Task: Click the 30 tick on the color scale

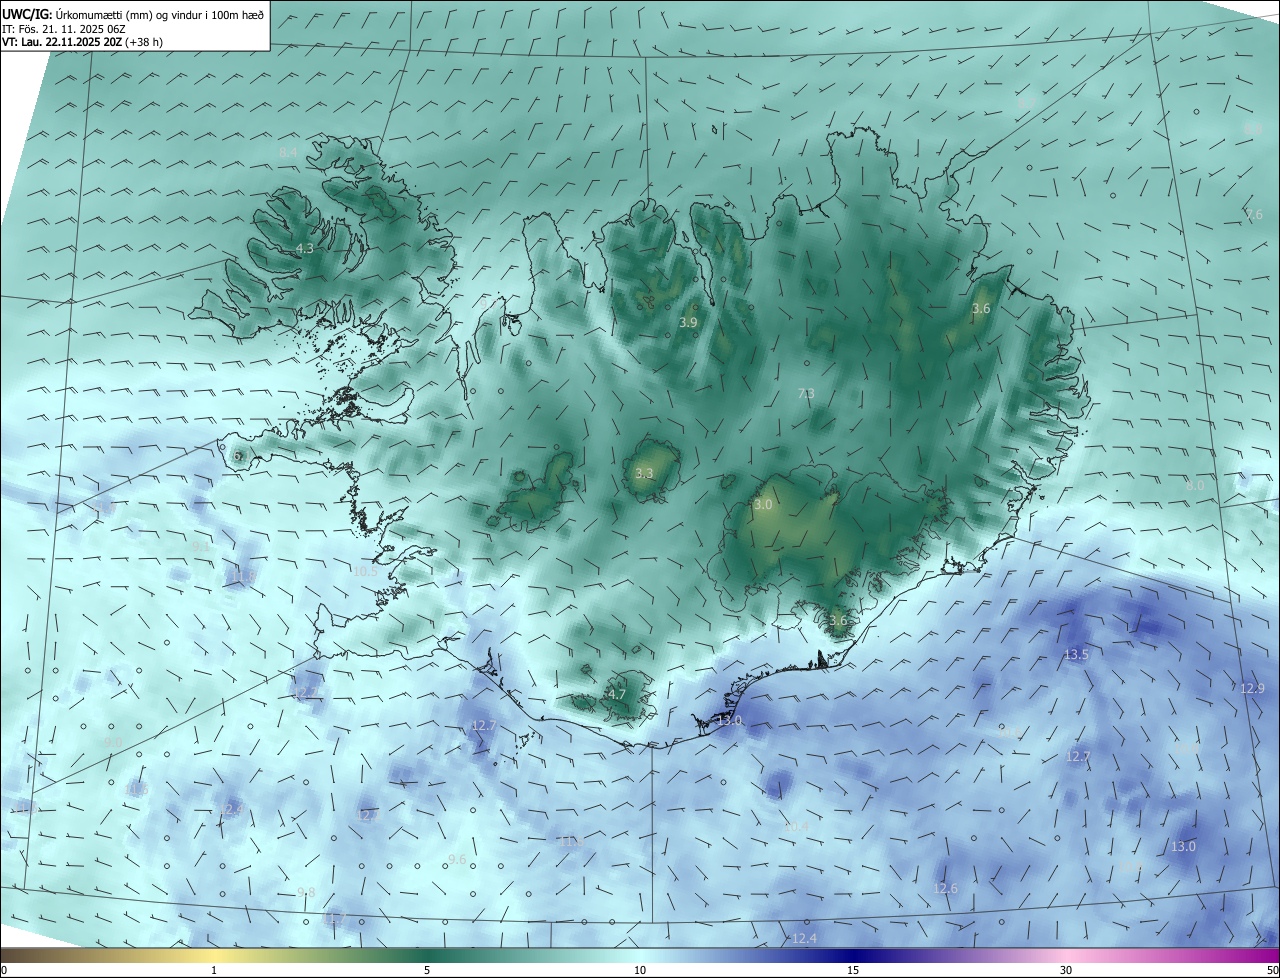Action: tap(1066, 970)
